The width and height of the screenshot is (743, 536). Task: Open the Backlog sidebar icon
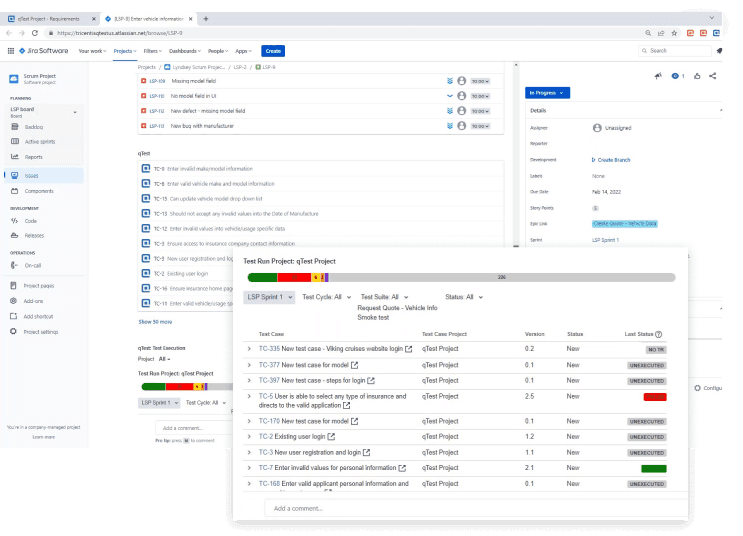[x=15, y=127]
